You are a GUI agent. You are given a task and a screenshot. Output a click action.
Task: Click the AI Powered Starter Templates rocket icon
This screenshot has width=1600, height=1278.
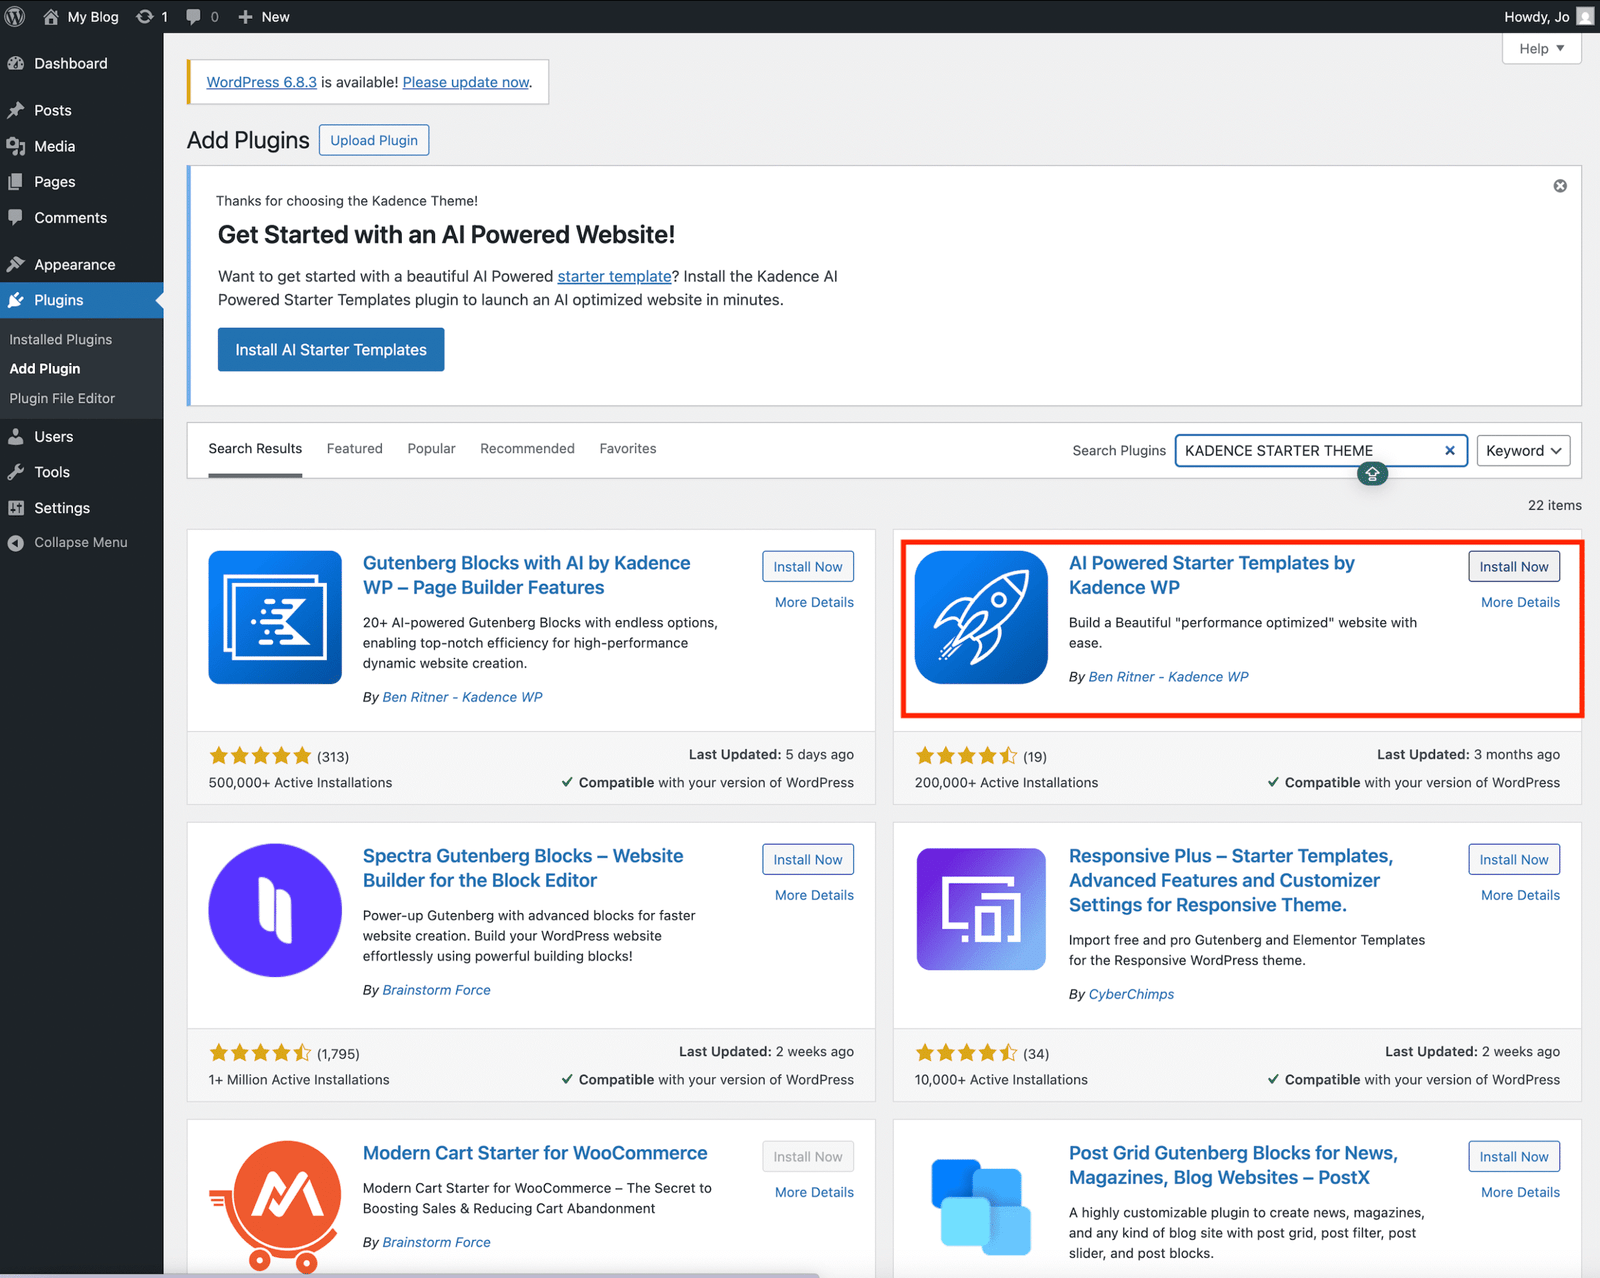(981, 617)
